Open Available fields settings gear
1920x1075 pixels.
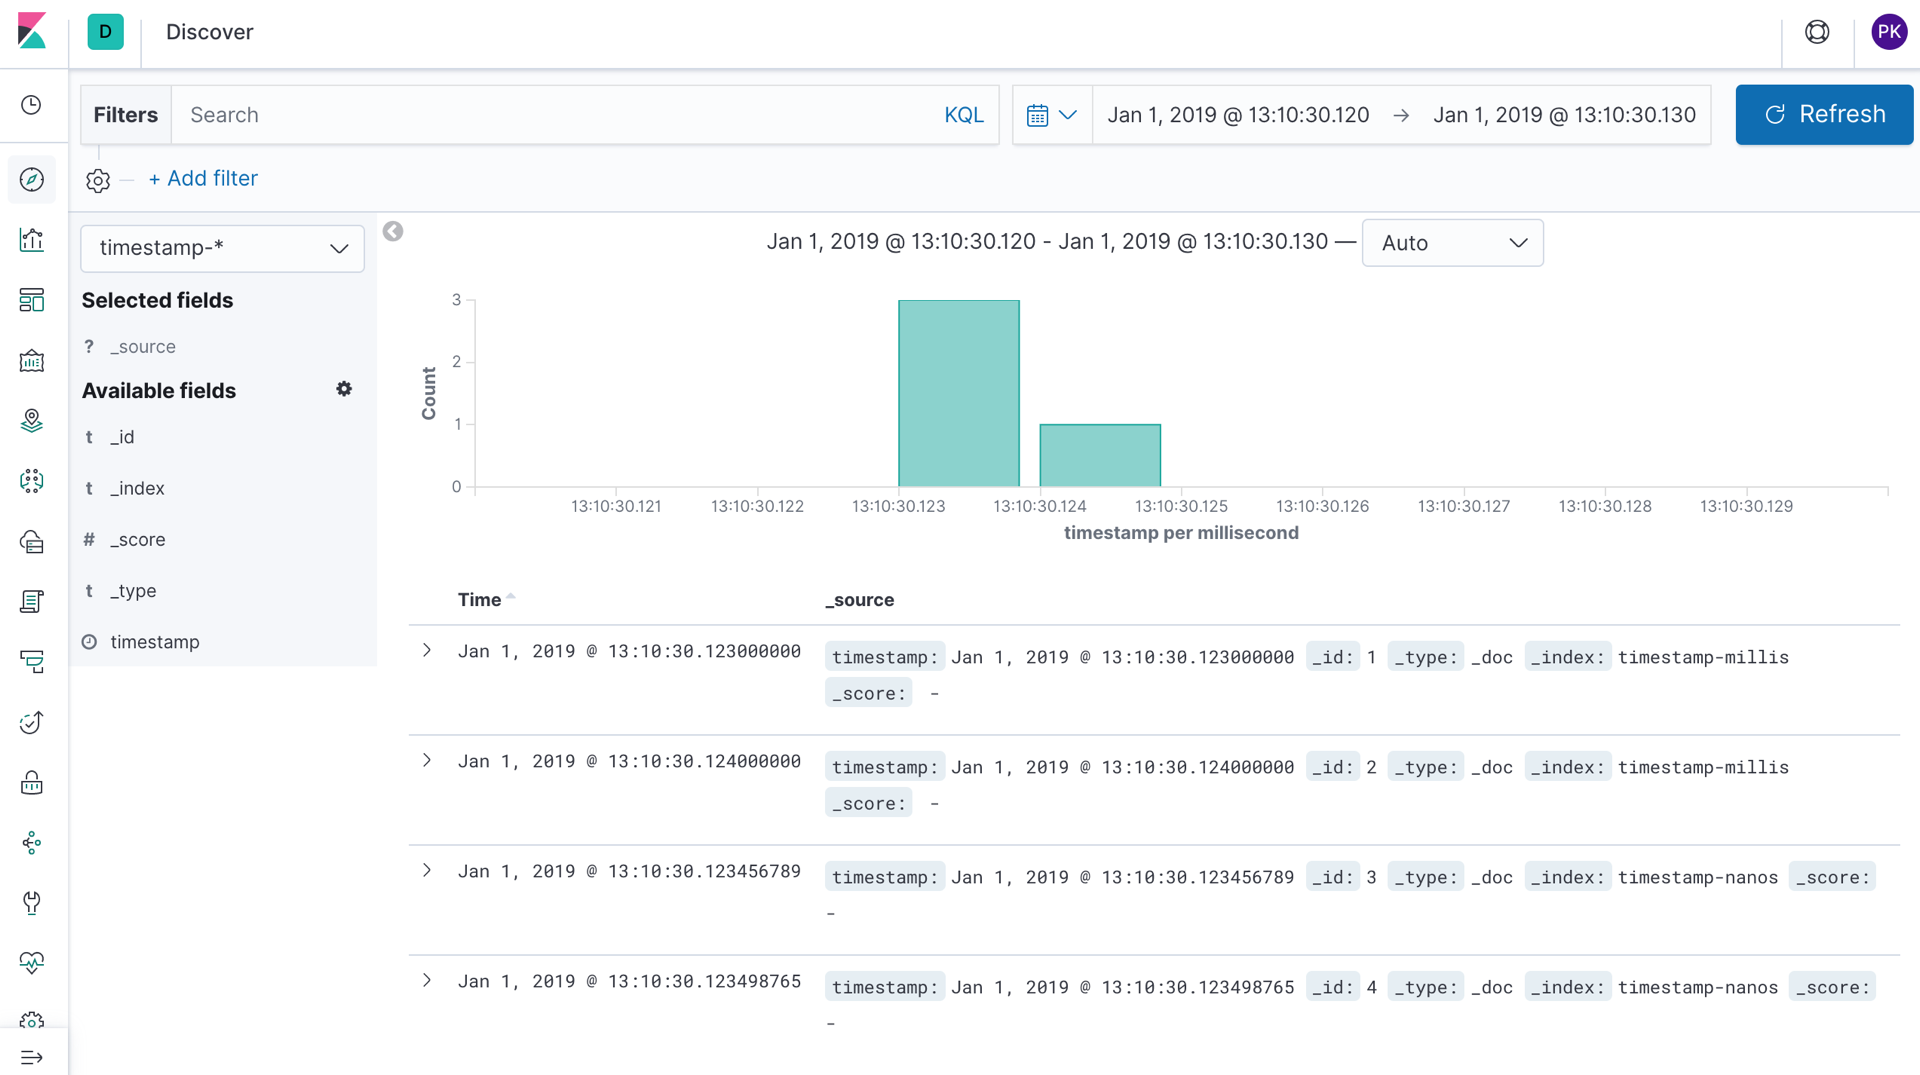[x=344, y=389]
